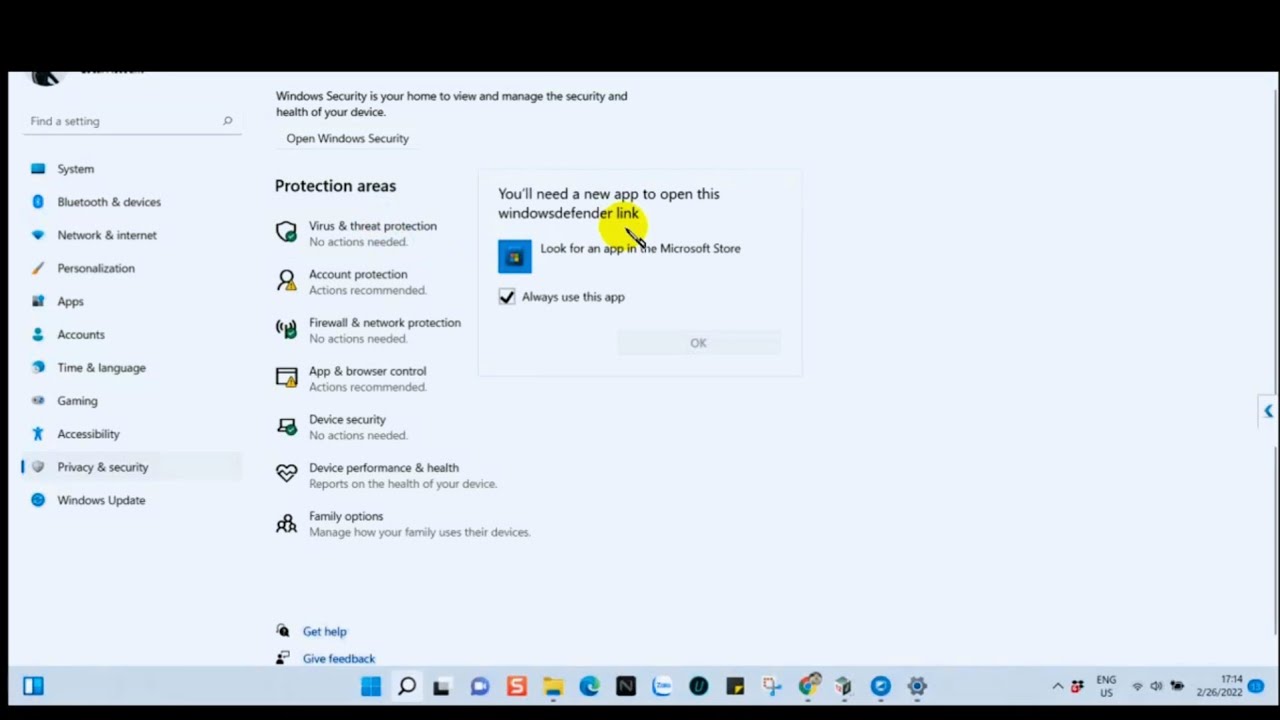This screenshot has width=1280, height=720.
Task: Click the Microsoft Store icon in the dialog
Action: click(515, 257)
